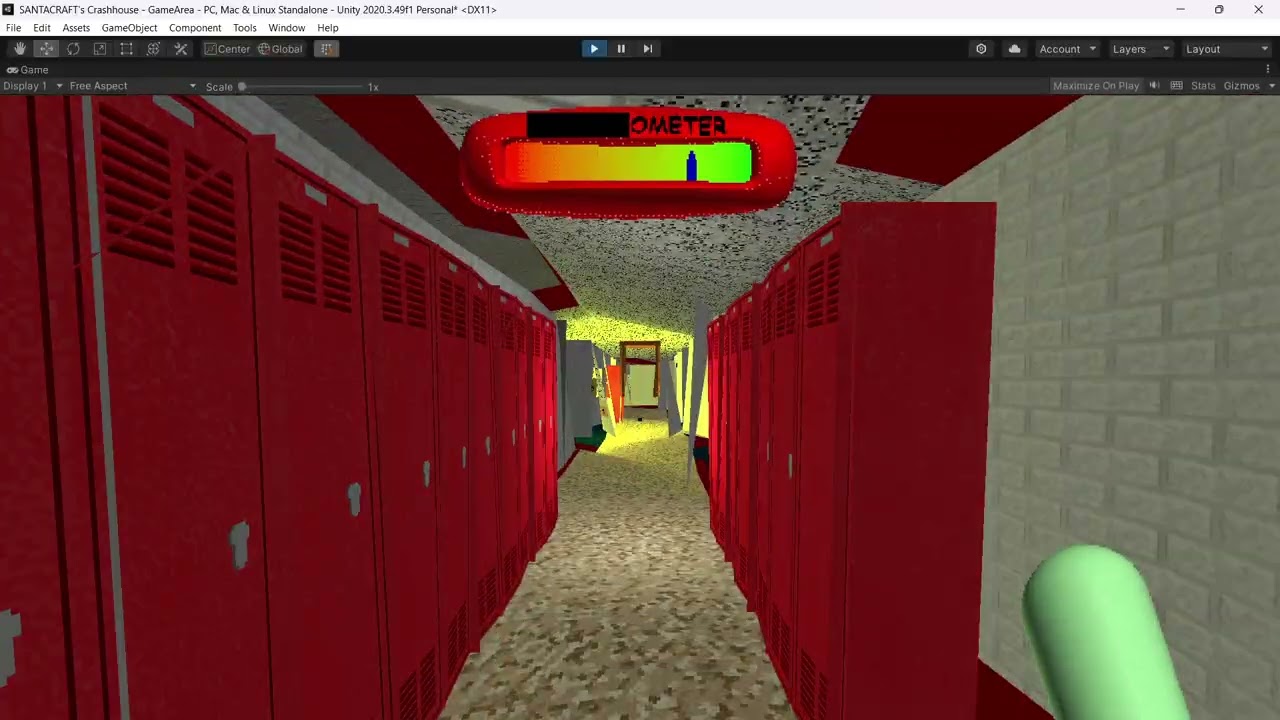This screenshot has width=1280, height=720.
Task: Minimize the Unity window
Action: coord(1180,9)
